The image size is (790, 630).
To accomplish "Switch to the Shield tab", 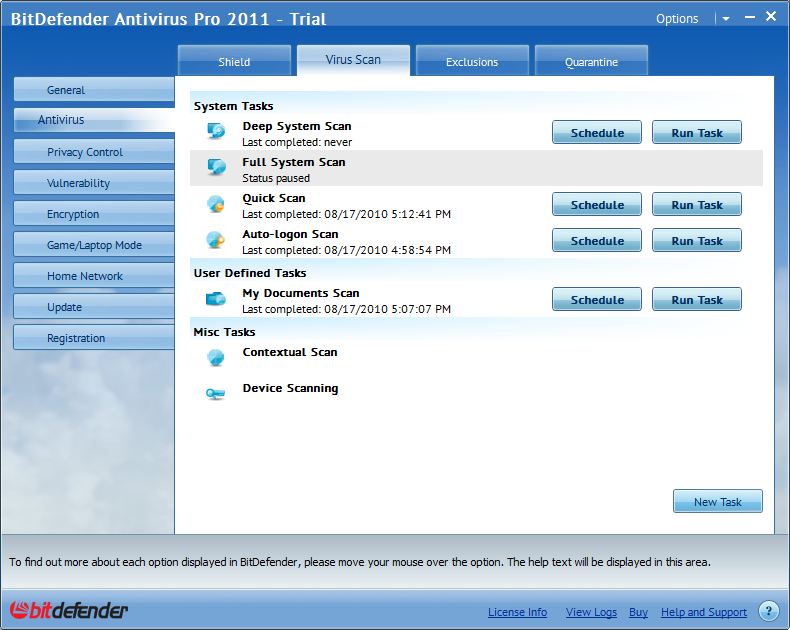I will pyautogui.click(x=234, y=61).
